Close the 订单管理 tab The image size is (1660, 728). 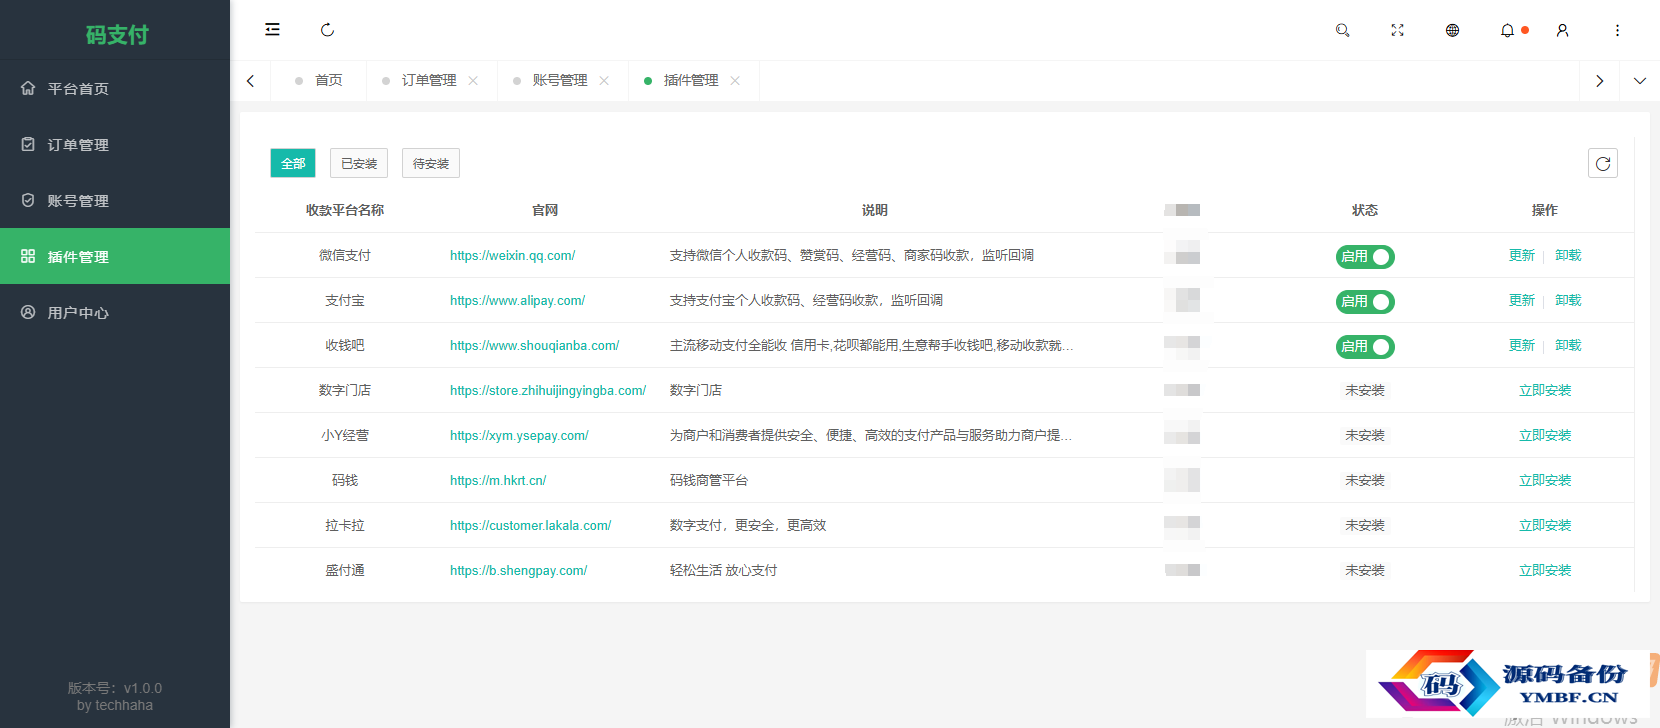473,81
